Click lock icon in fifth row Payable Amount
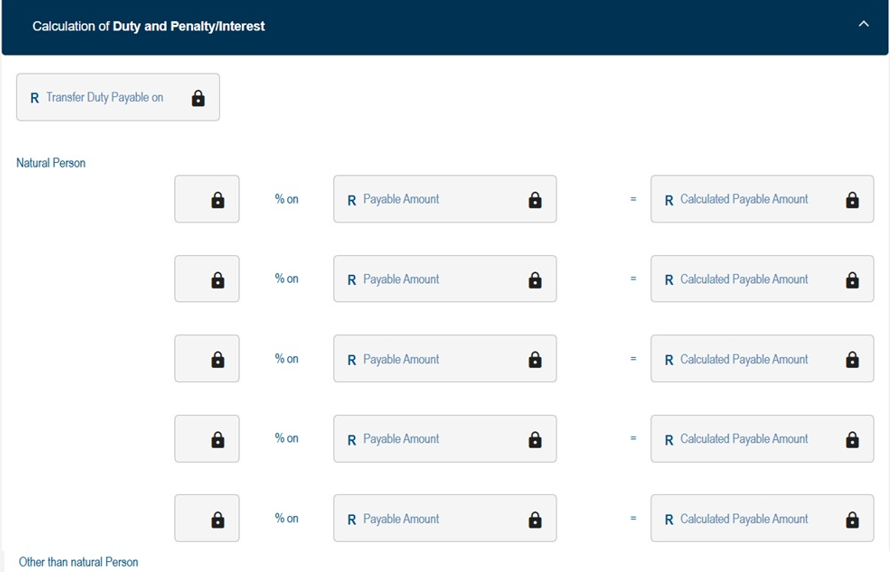The height and width of the screenshot is (572, 892). point(535,519)
